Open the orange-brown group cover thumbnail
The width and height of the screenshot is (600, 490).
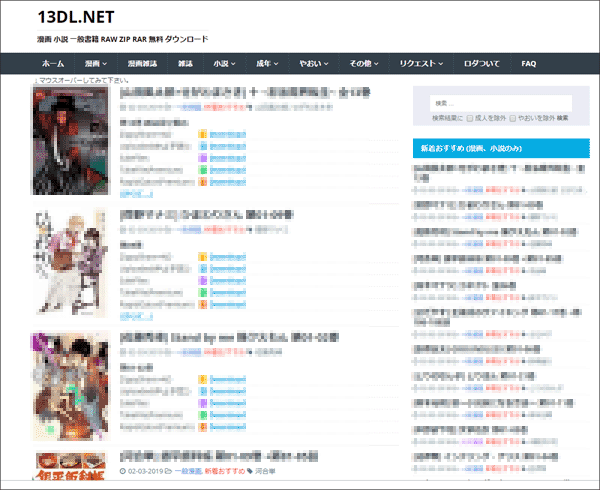click(70, 386)
